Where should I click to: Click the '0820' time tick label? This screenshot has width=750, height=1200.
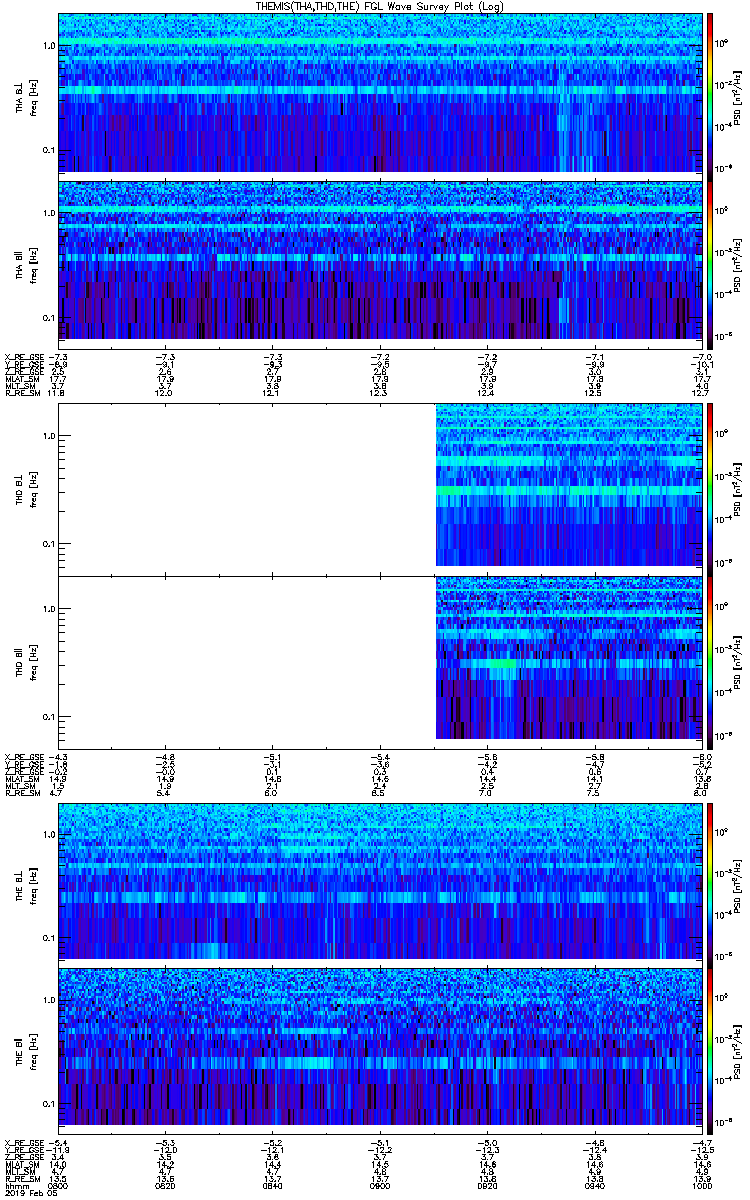(x=166, y=1186)
